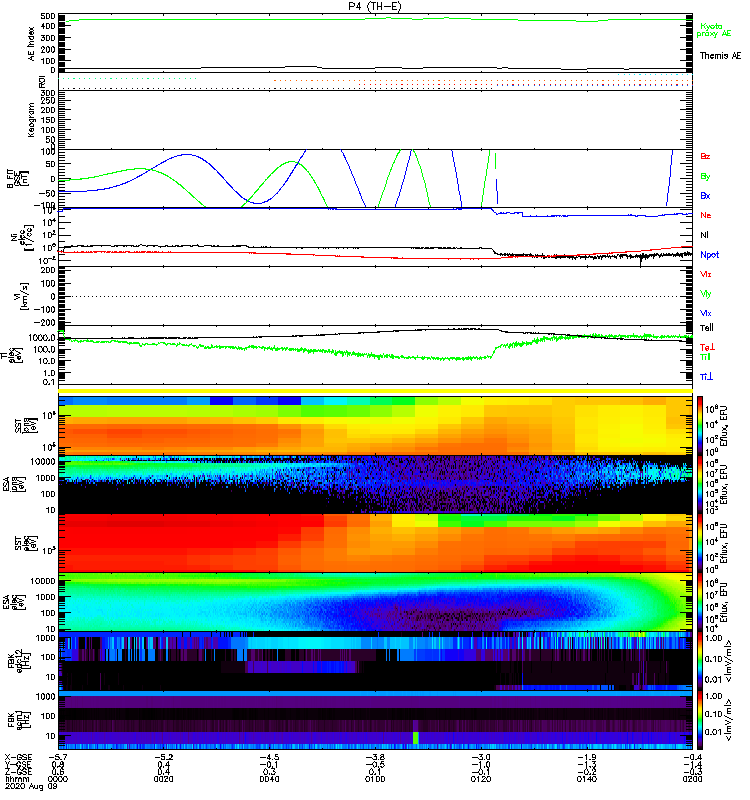Pick the red "Ne" density legend label
Screen dimensions: 750x800
pos(706,215)
